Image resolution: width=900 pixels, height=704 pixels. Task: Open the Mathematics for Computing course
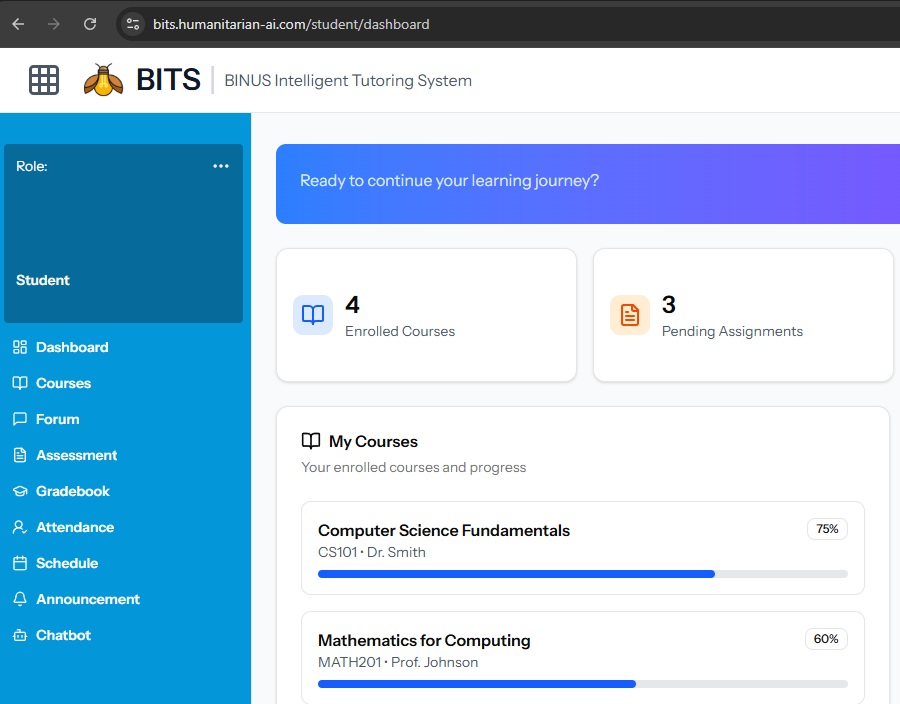point(424,641)
